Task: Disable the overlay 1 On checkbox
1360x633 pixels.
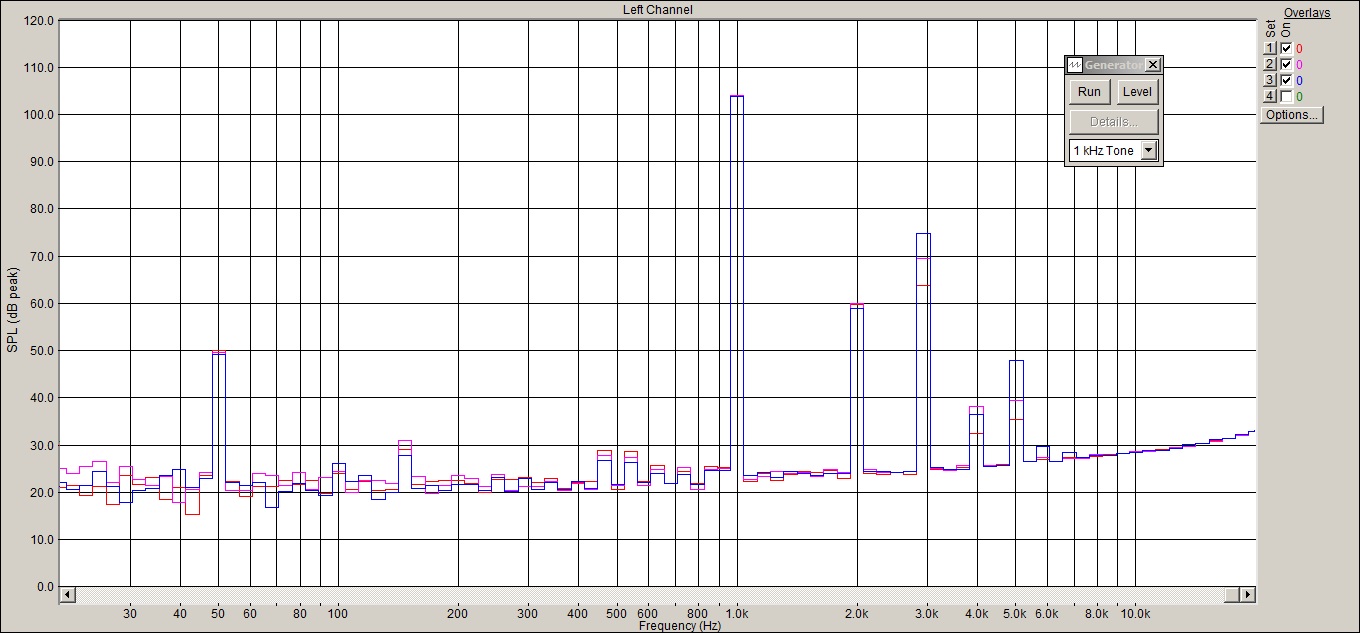Action: click(x=1286, y=48)
